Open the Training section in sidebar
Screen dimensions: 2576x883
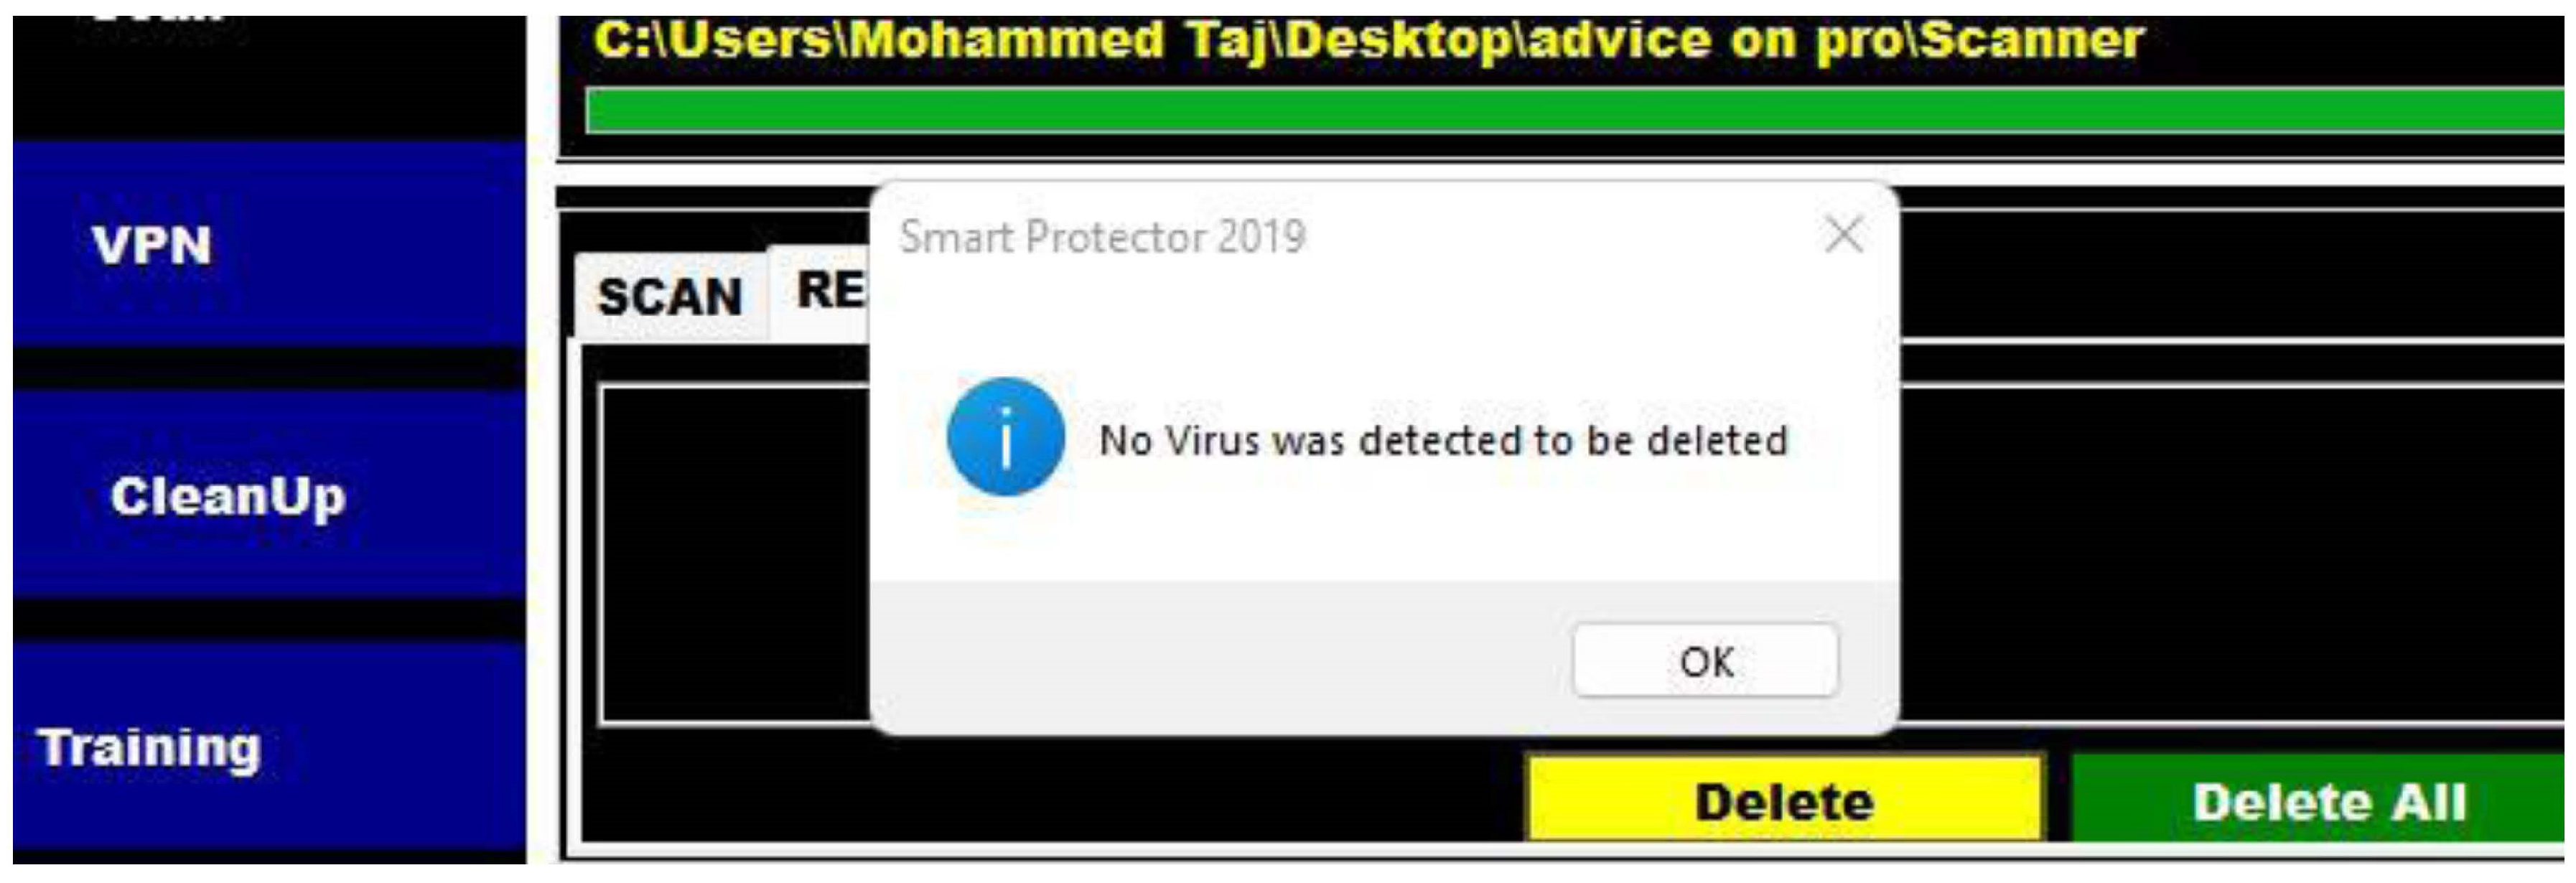coord(269,746)
